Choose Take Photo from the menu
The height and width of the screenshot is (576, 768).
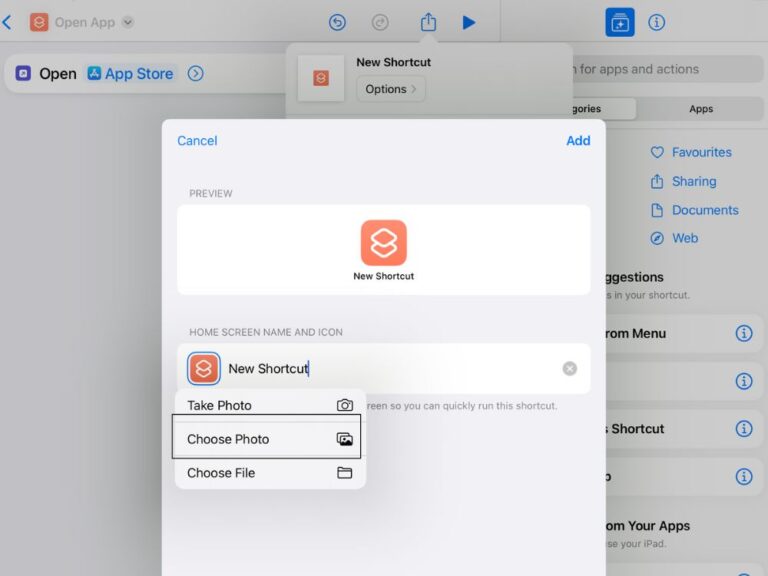270,405
